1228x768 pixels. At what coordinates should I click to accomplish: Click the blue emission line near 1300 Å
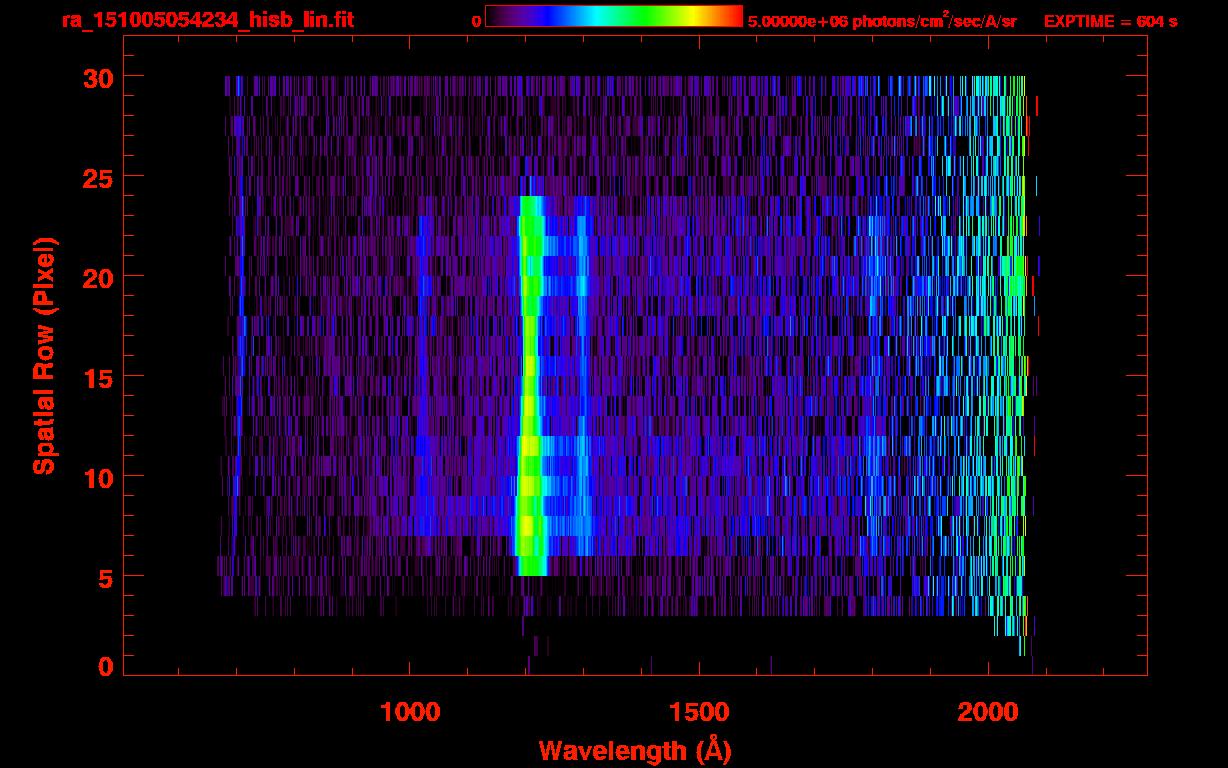[582, 400]
